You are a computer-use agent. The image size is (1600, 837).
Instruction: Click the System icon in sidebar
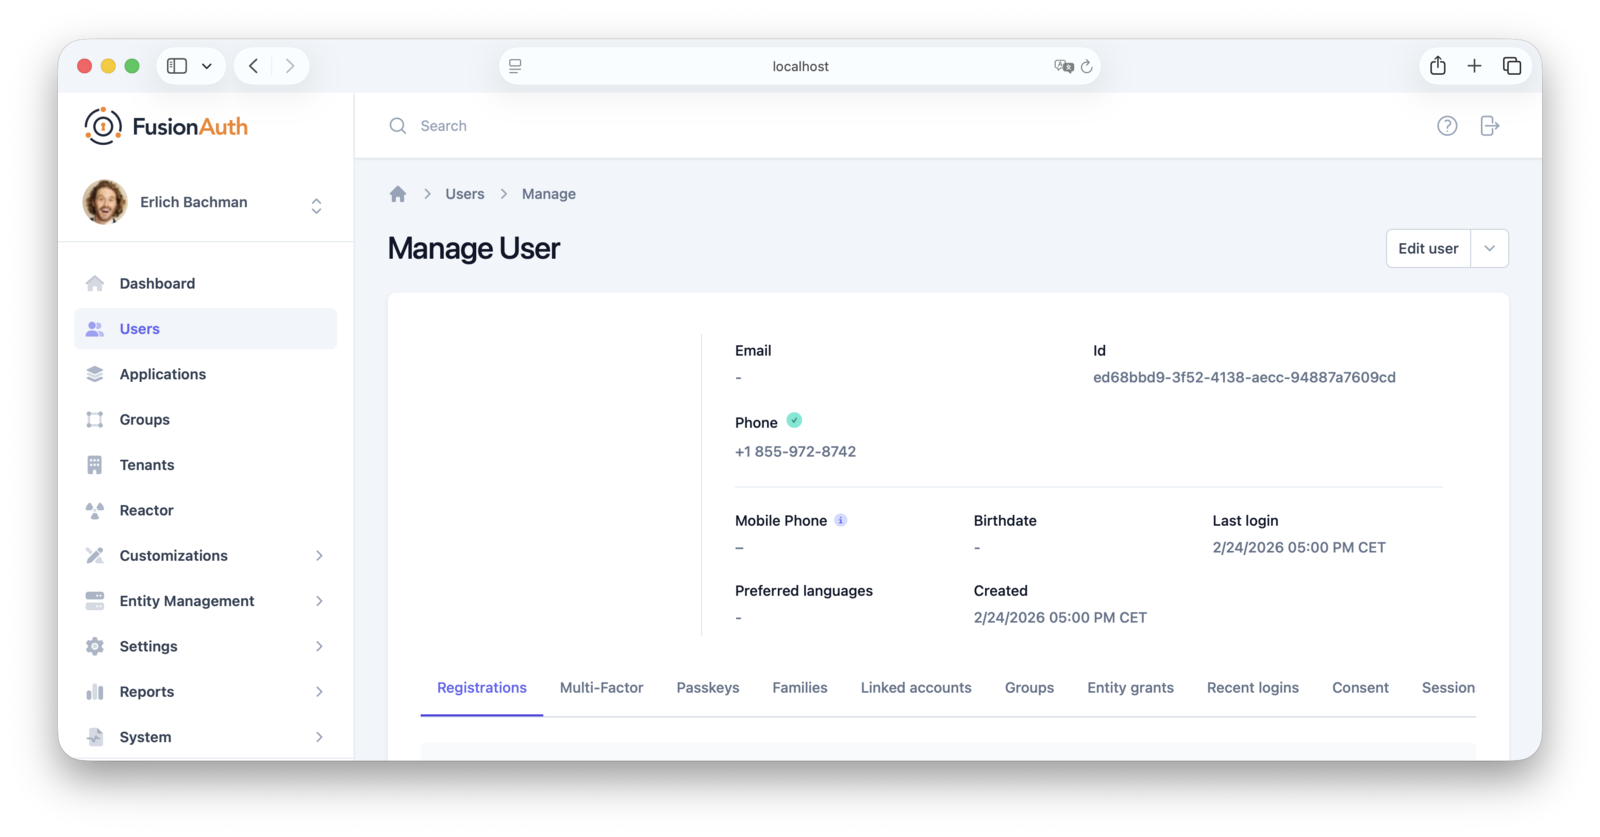pyautogui.click(x=95, y=737)
